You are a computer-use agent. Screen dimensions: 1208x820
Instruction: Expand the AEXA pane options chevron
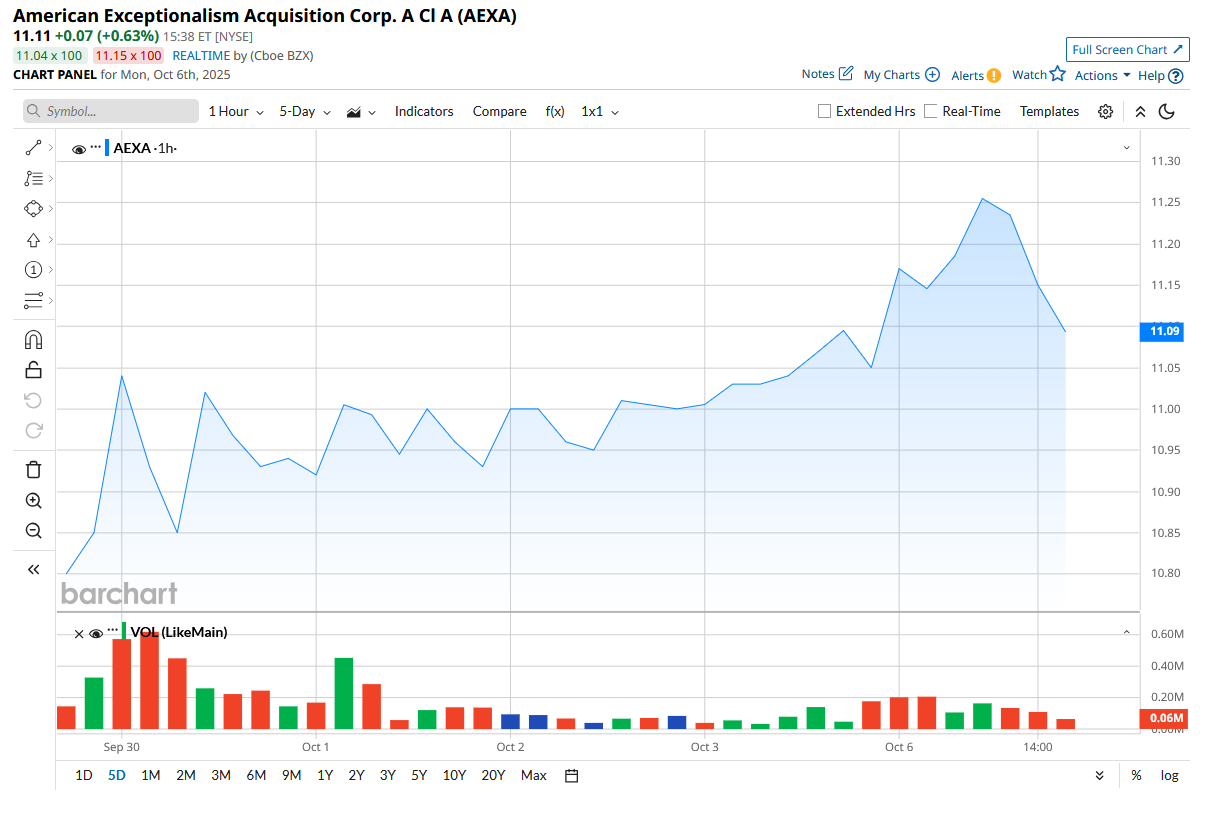1126,148
